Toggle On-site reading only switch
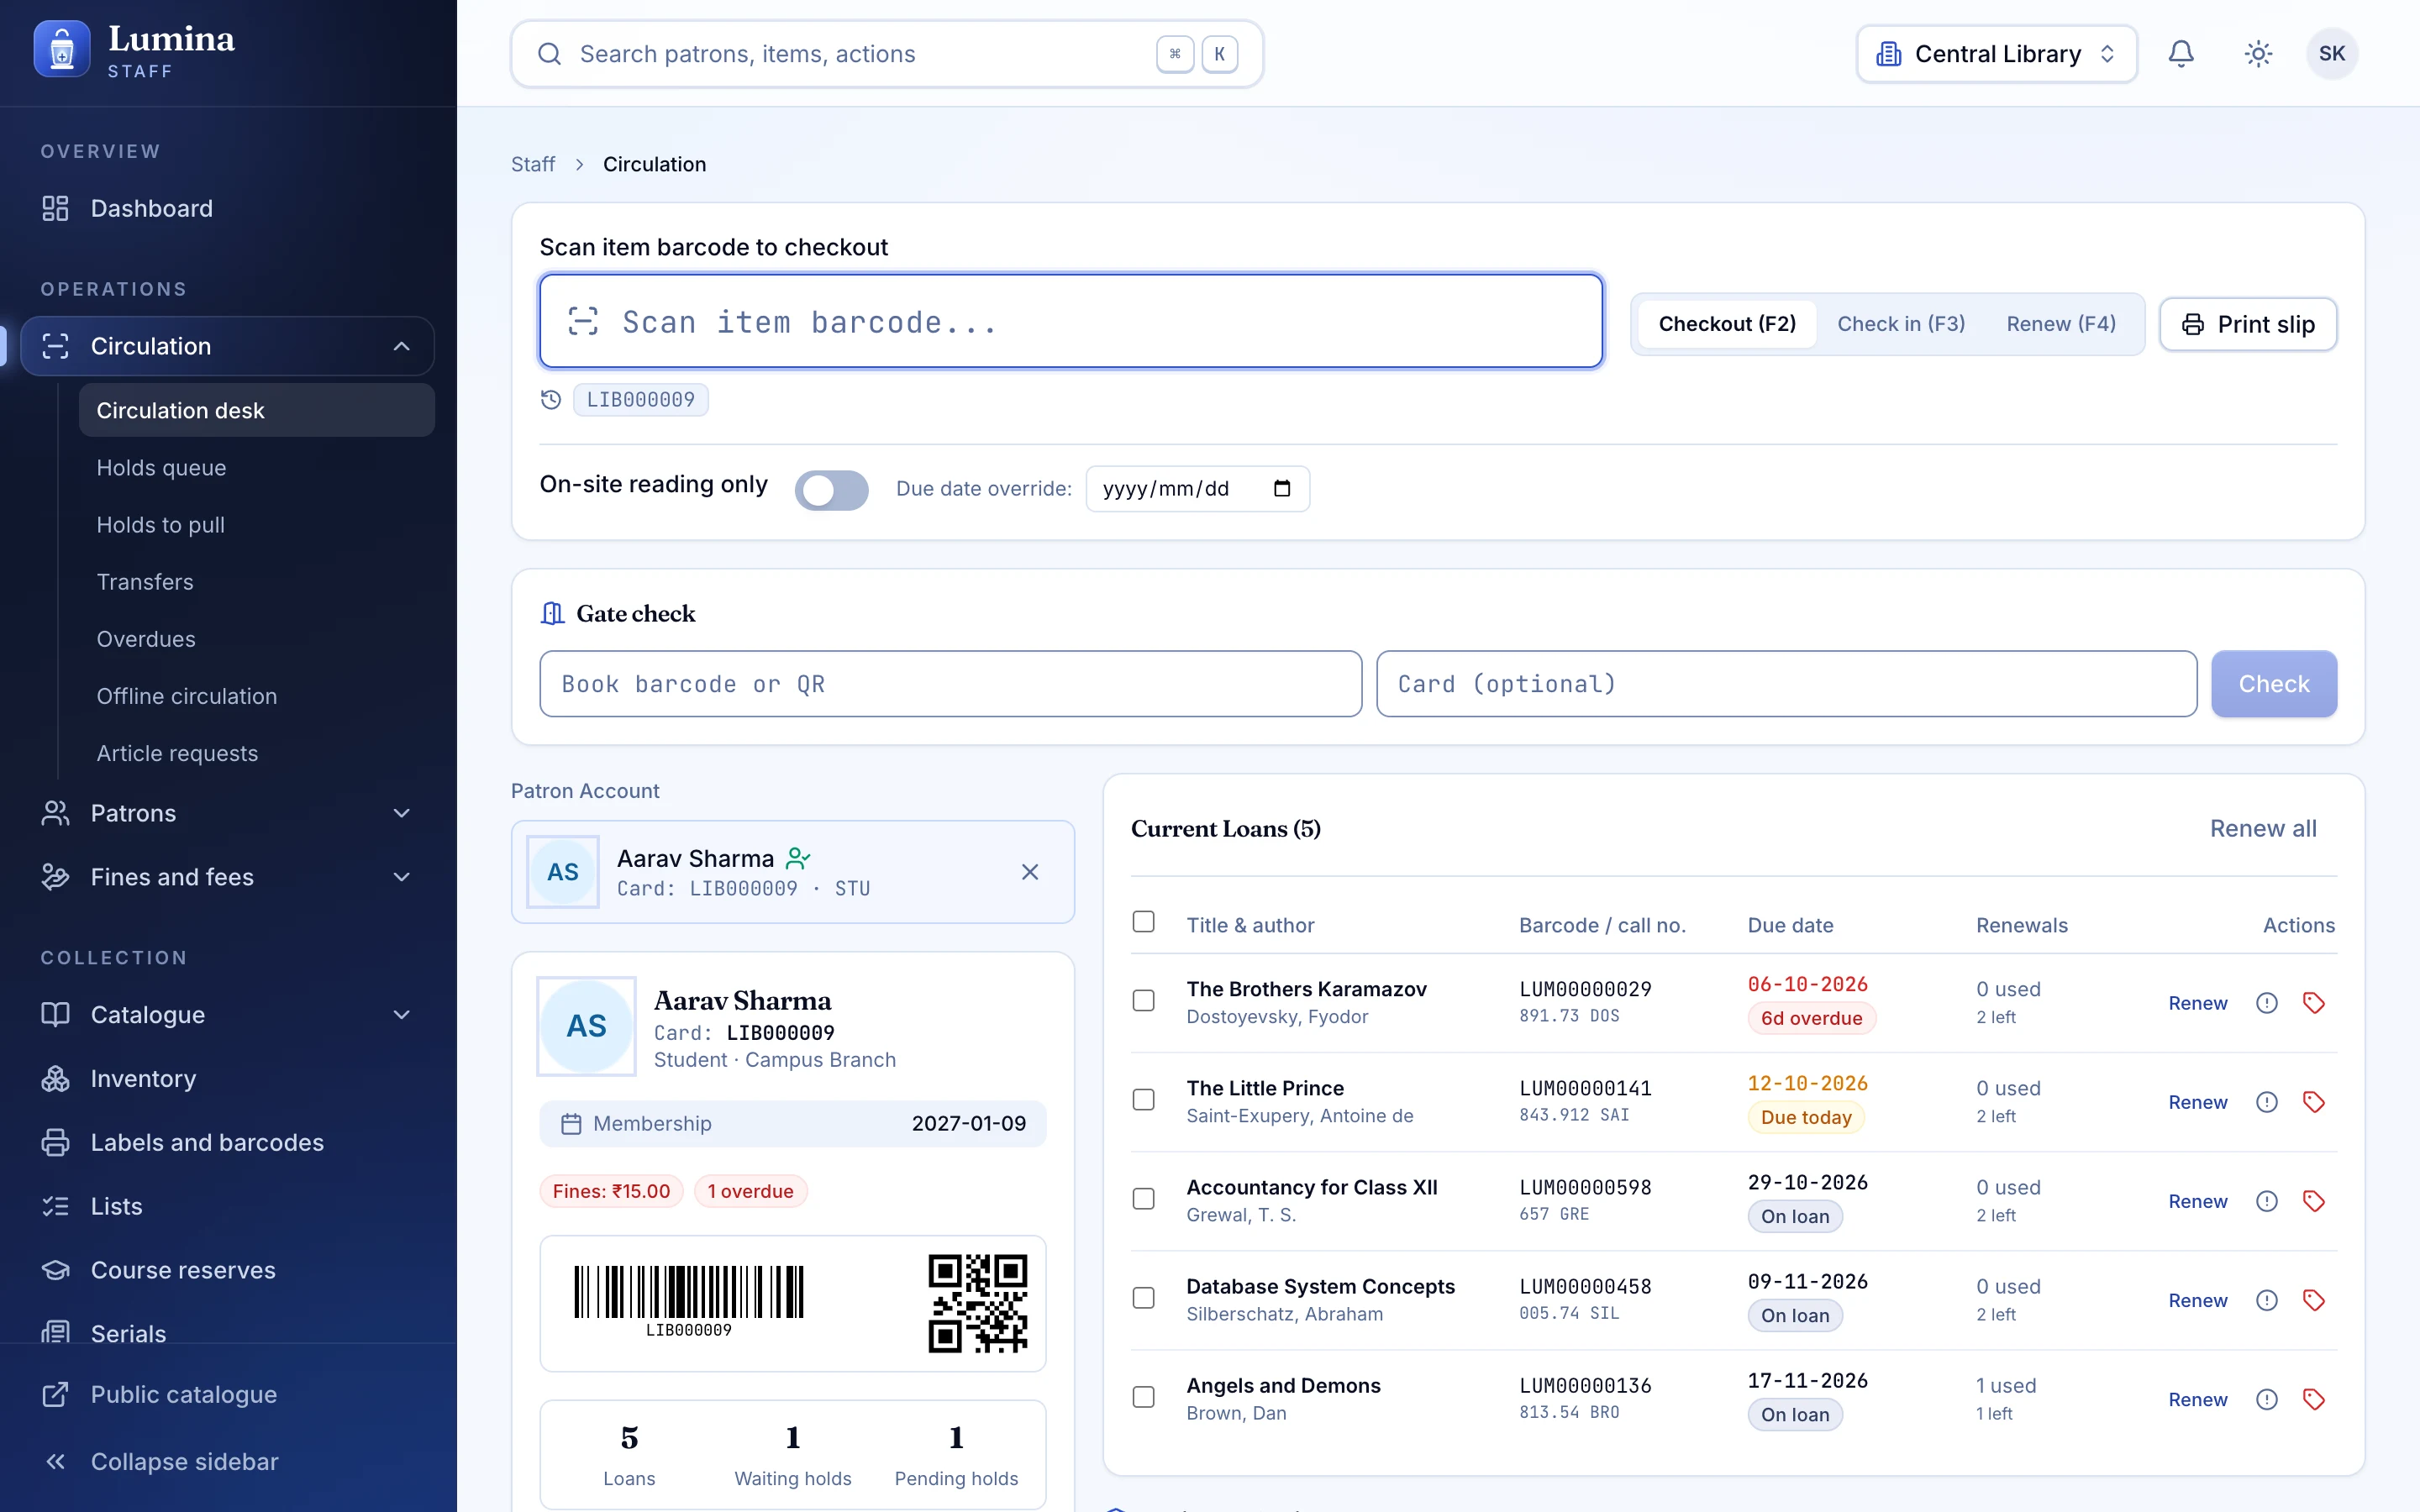 coord(831,490)
